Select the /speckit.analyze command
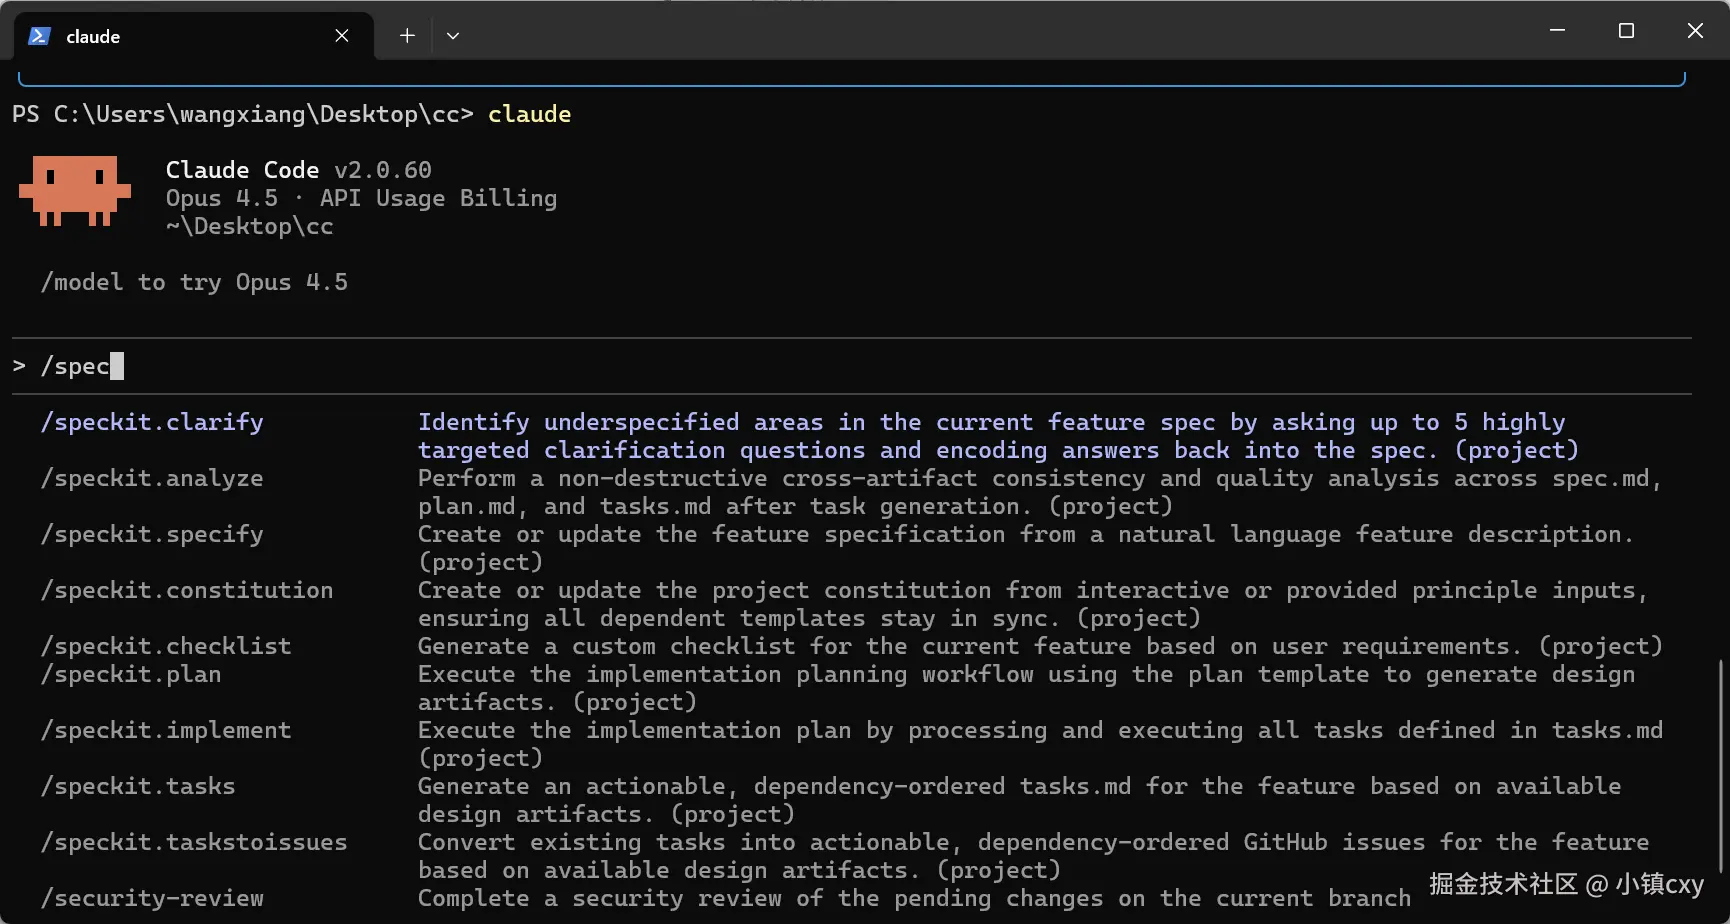Screen dimensions: 1730x924 pyautogui.click(x=152, y=478)
